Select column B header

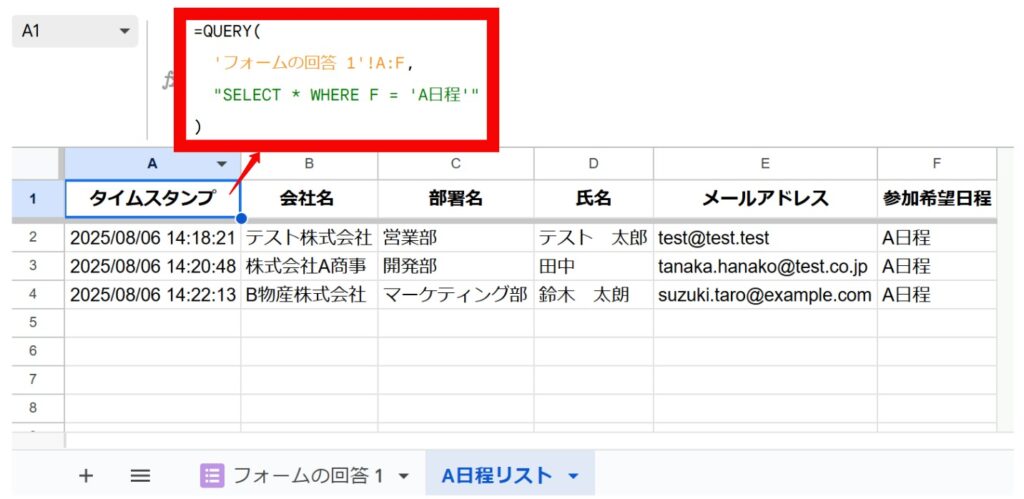click(x=309, y=164)
